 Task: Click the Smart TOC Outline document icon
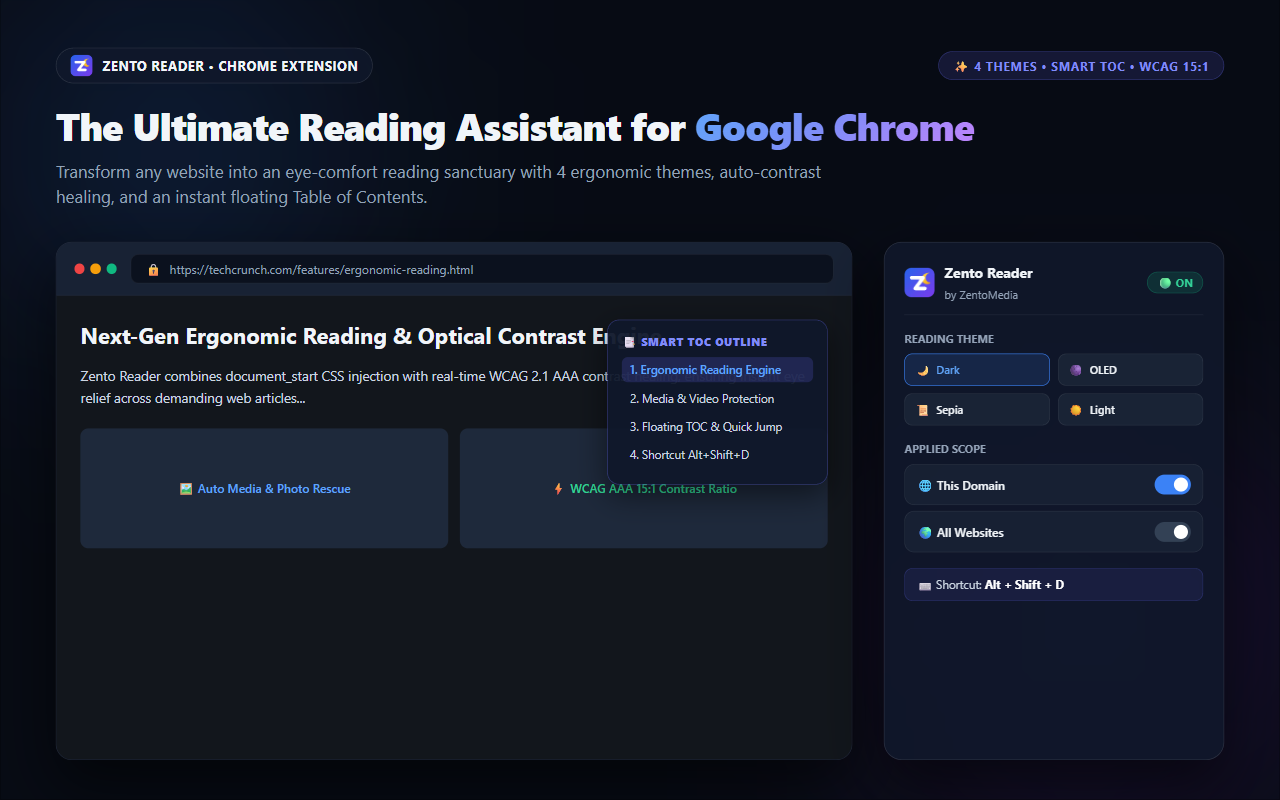(x=630, y=342)
